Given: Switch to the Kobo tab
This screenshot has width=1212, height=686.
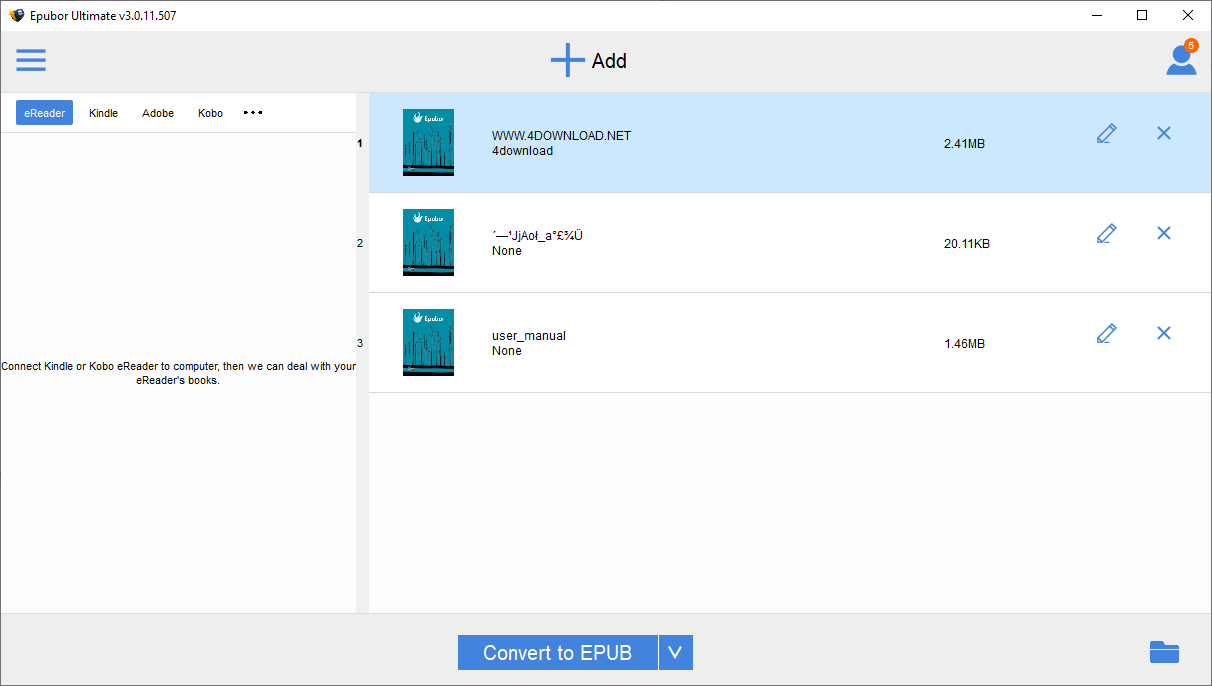Looking at the screenshot, I should tap(210, 113).
